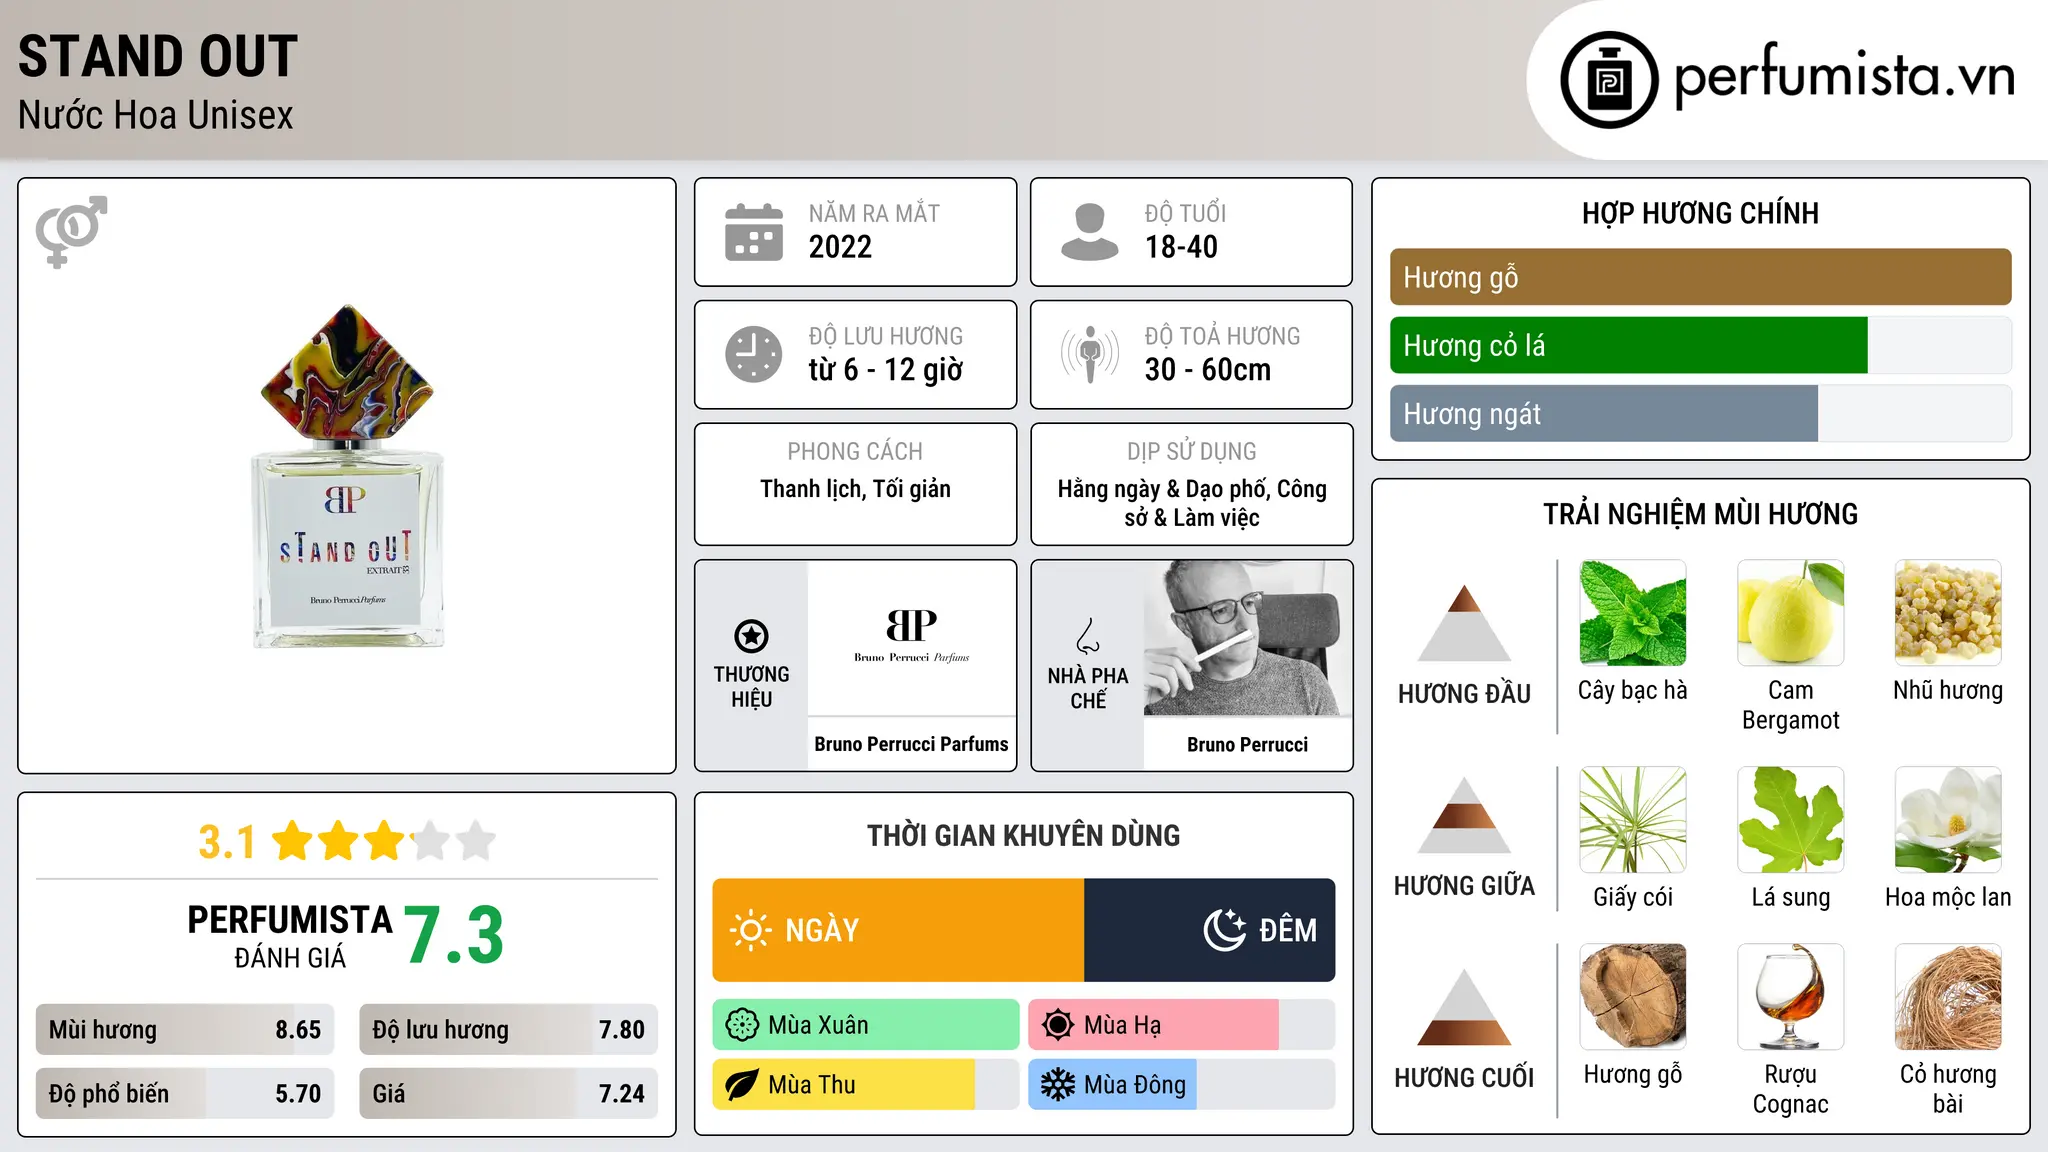Click the style value Thanh lịch, Tối giản
The width and height of the screenshot is (2048, 1152).
pos(855,489)
